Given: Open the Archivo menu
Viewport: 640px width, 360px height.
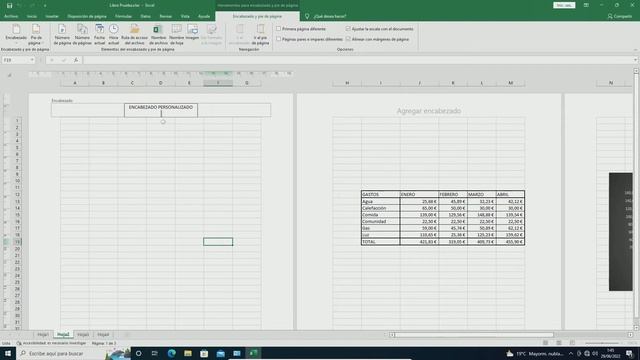Looking at the screenshot, I should click(x=11, y=16).
